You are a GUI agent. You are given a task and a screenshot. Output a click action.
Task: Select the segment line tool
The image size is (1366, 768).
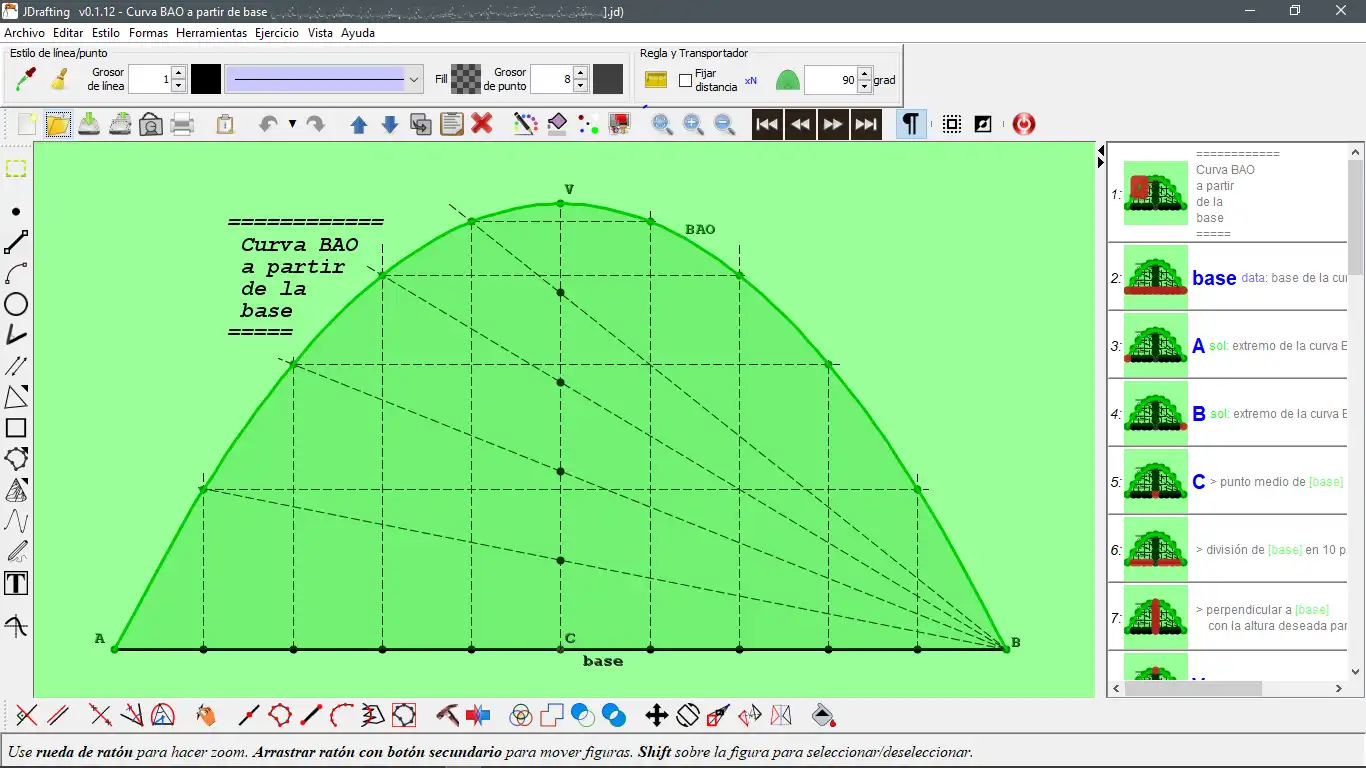pyautogui.click(x=16, y=242)
